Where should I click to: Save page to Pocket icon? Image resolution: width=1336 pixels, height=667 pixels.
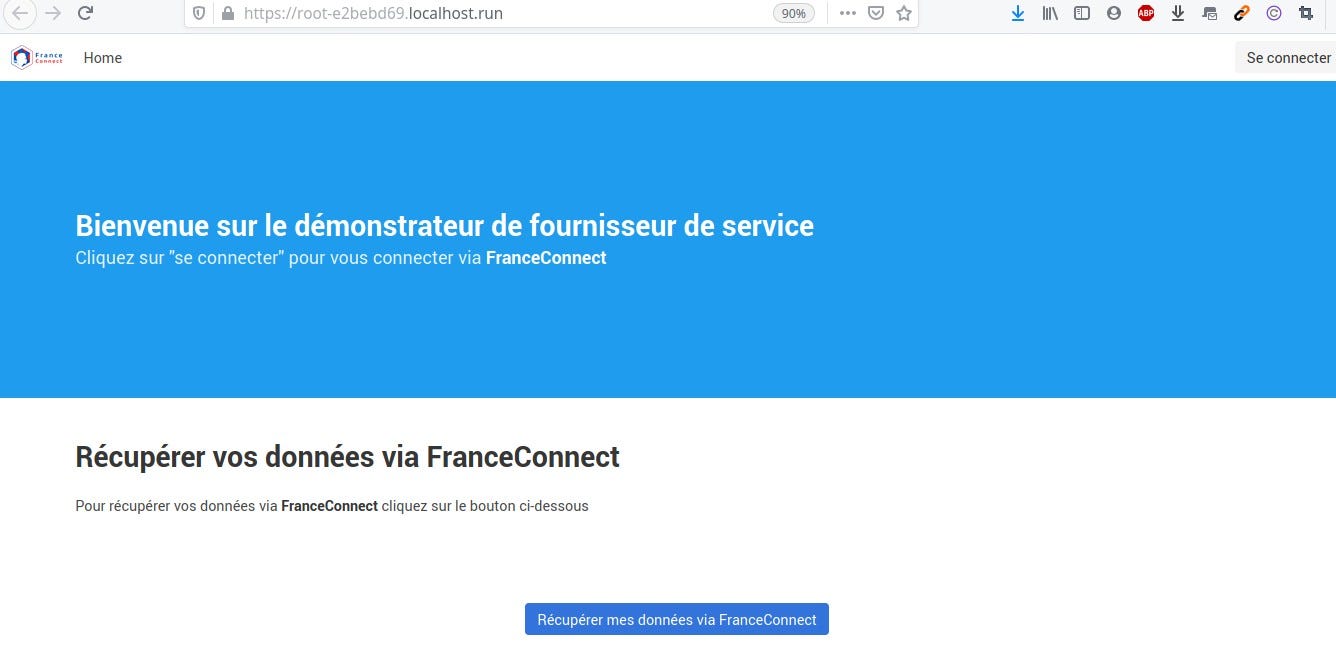(876, 13)
